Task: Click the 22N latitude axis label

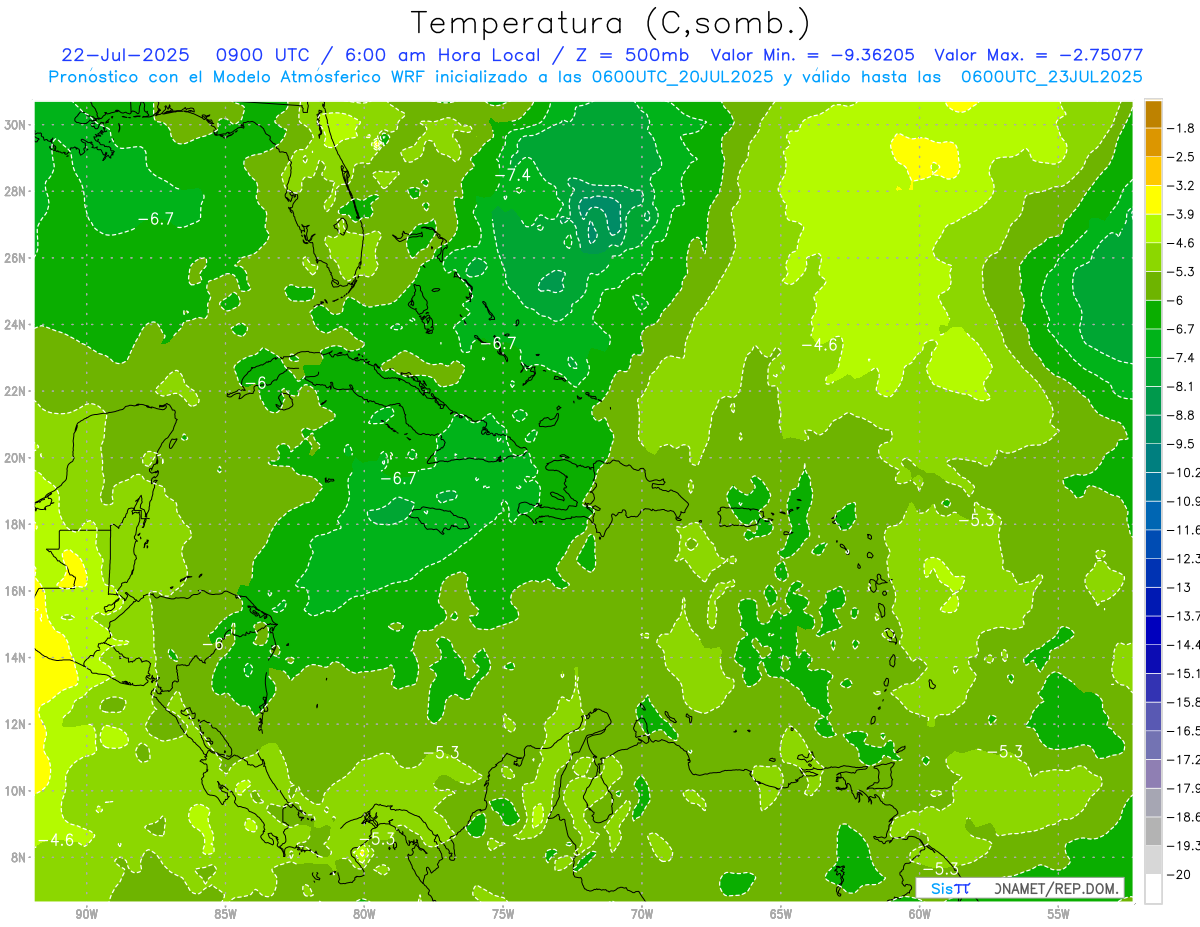Action: tap(17, 391)
